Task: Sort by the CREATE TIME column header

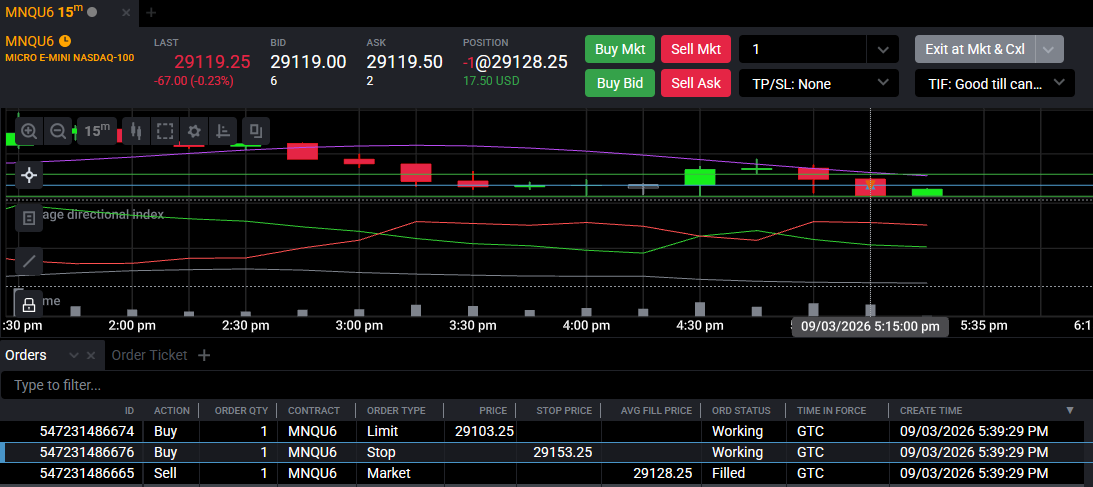Action: pos(931,410)
